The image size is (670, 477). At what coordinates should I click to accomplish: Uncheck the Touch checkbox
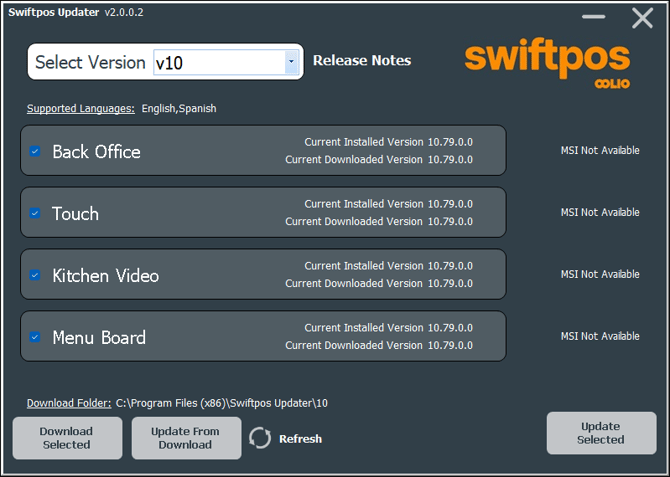pyautogui.click(x=35, y=213)
